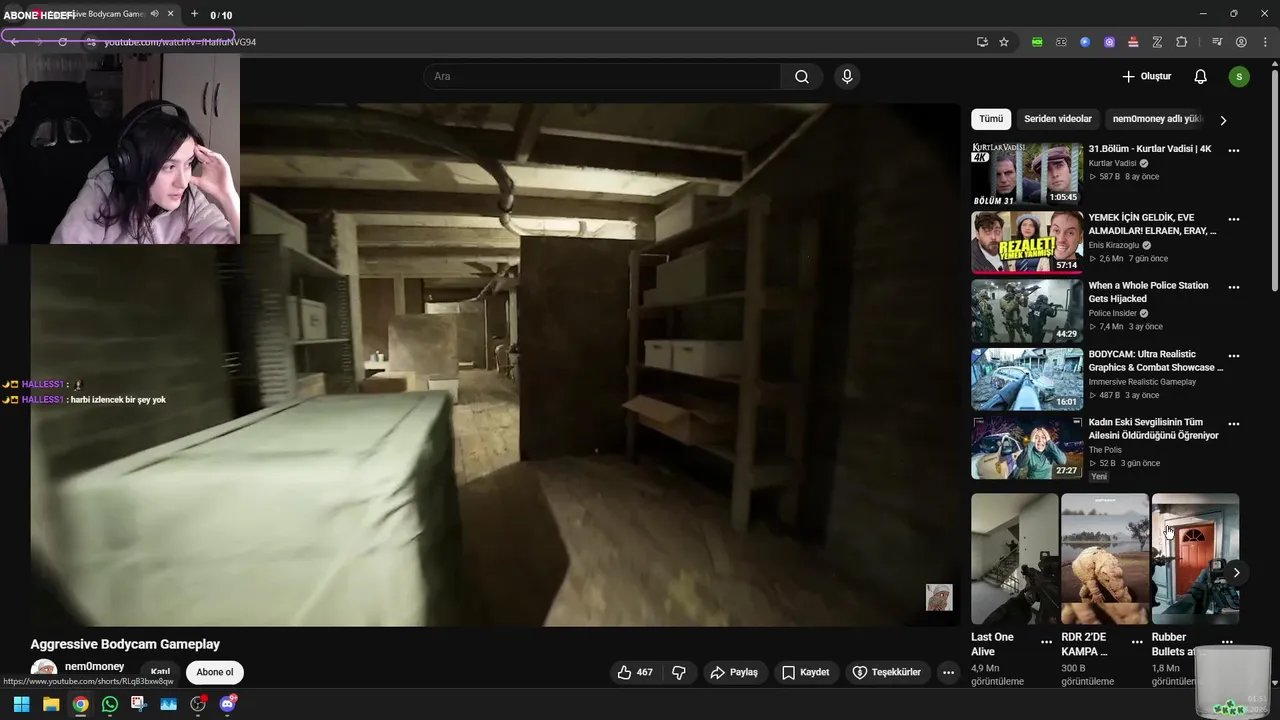The width and height of the screenshot is (1280, 720).
Task: Click the blue play-button extension icon
Action: (x=1085, y=42)
